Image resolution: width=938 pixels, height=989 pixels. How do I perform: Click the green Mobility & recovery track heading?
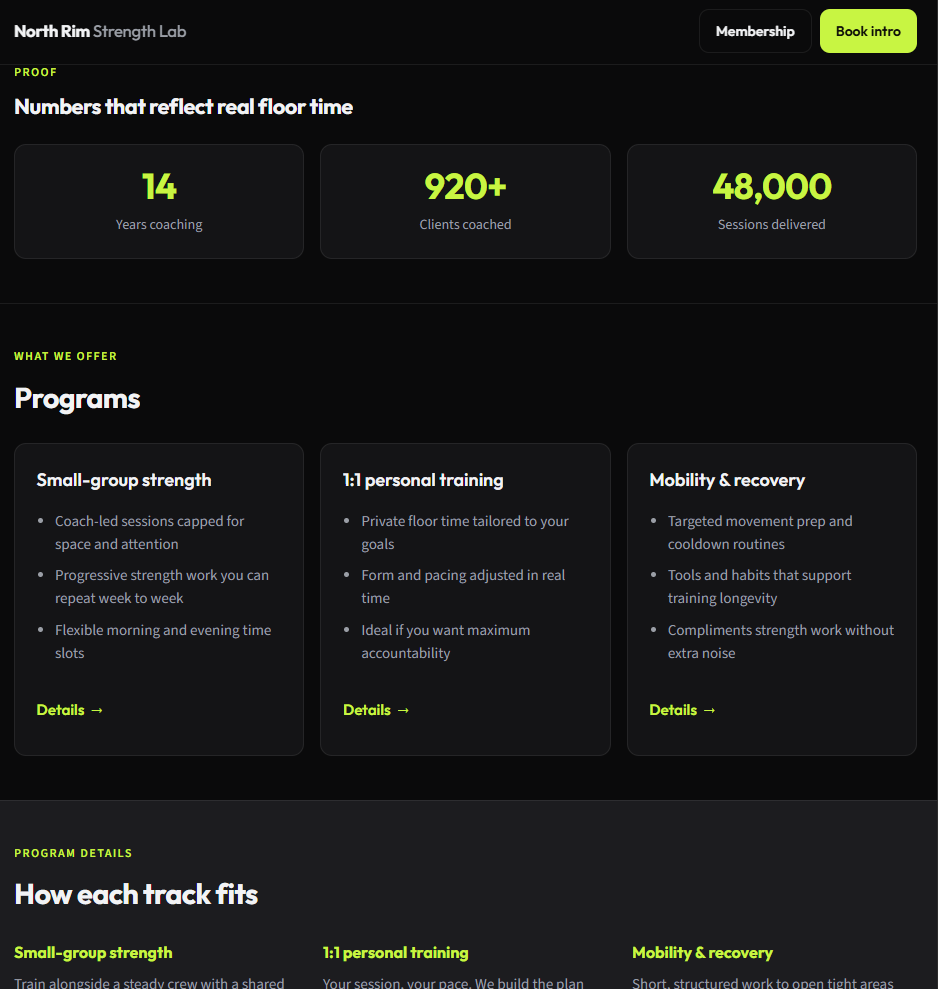[x=702, y=953]
